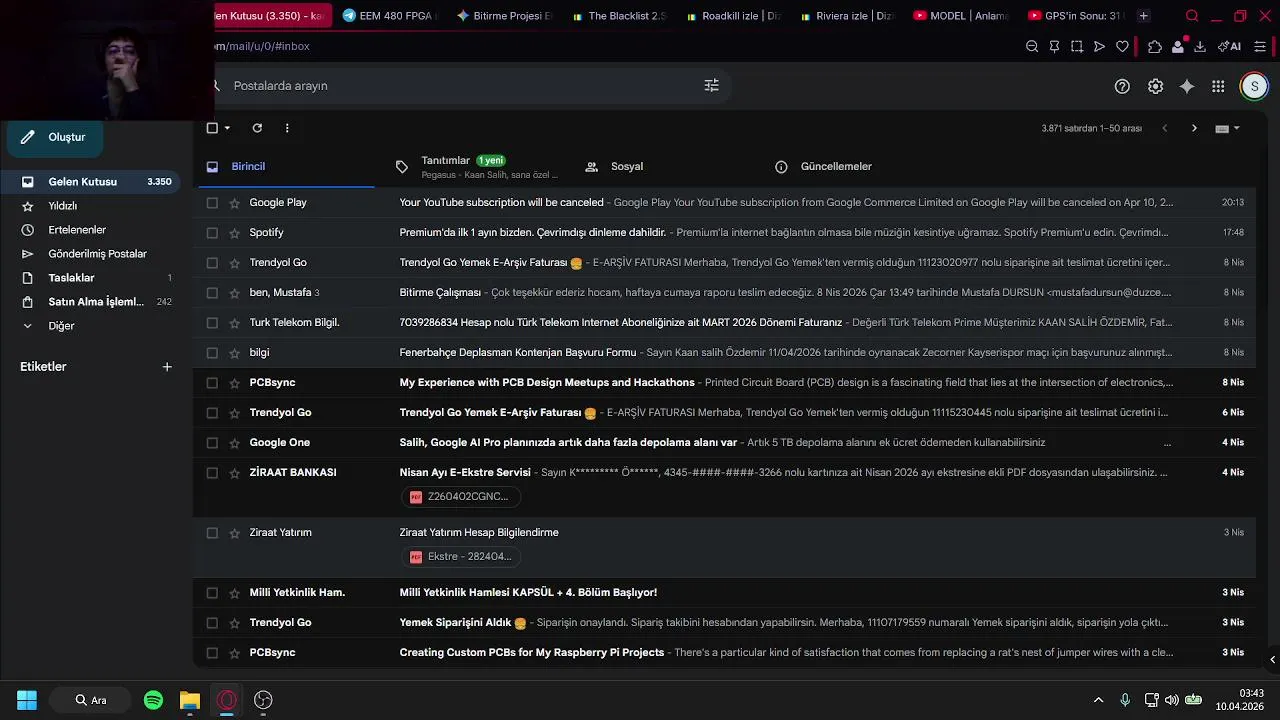The height and width of the screenshot is (720, 1280).
Task: Select the Milli Yetkinlik Ham. email checkbox
Action: [x=212, y=593]
